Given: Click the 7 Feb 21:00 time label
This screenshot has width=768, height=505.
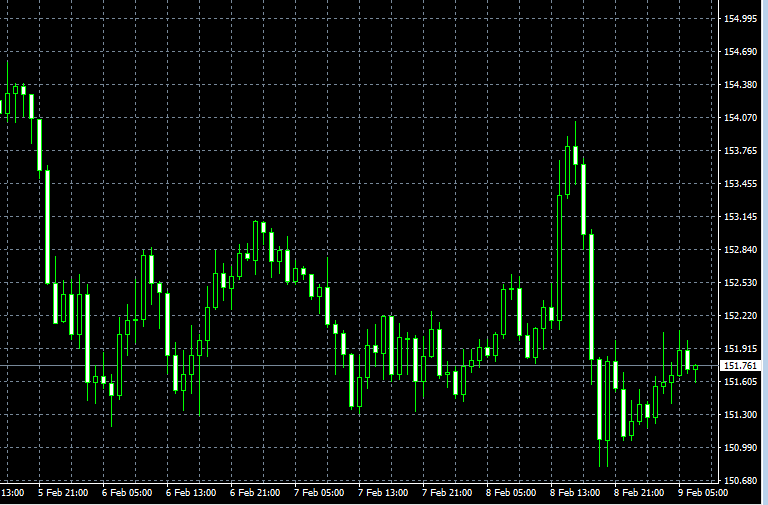Looking at the screenshot, I should tap(447, 493).
